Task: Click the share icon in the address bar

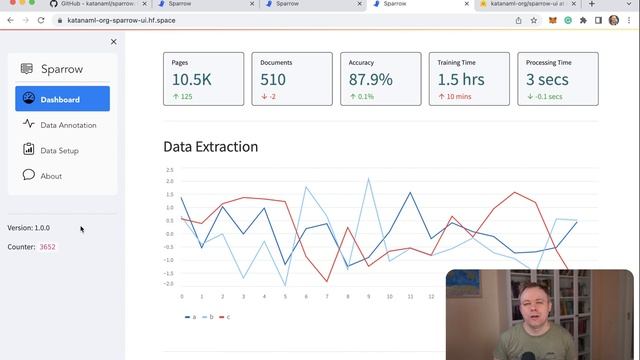Action: pyautogui.click(x=518, y=20)
